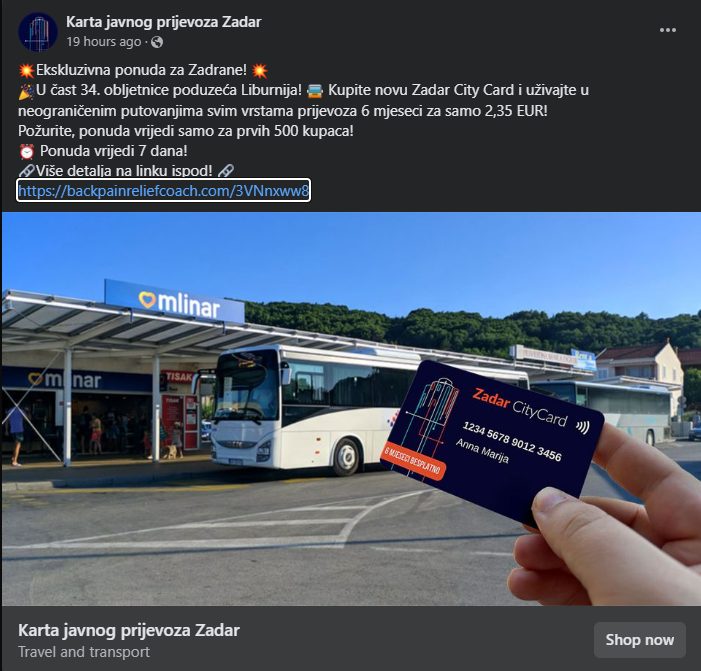701x671 pixels.
Task: Click the globe public audience icon
Action: tap(157, 42)
